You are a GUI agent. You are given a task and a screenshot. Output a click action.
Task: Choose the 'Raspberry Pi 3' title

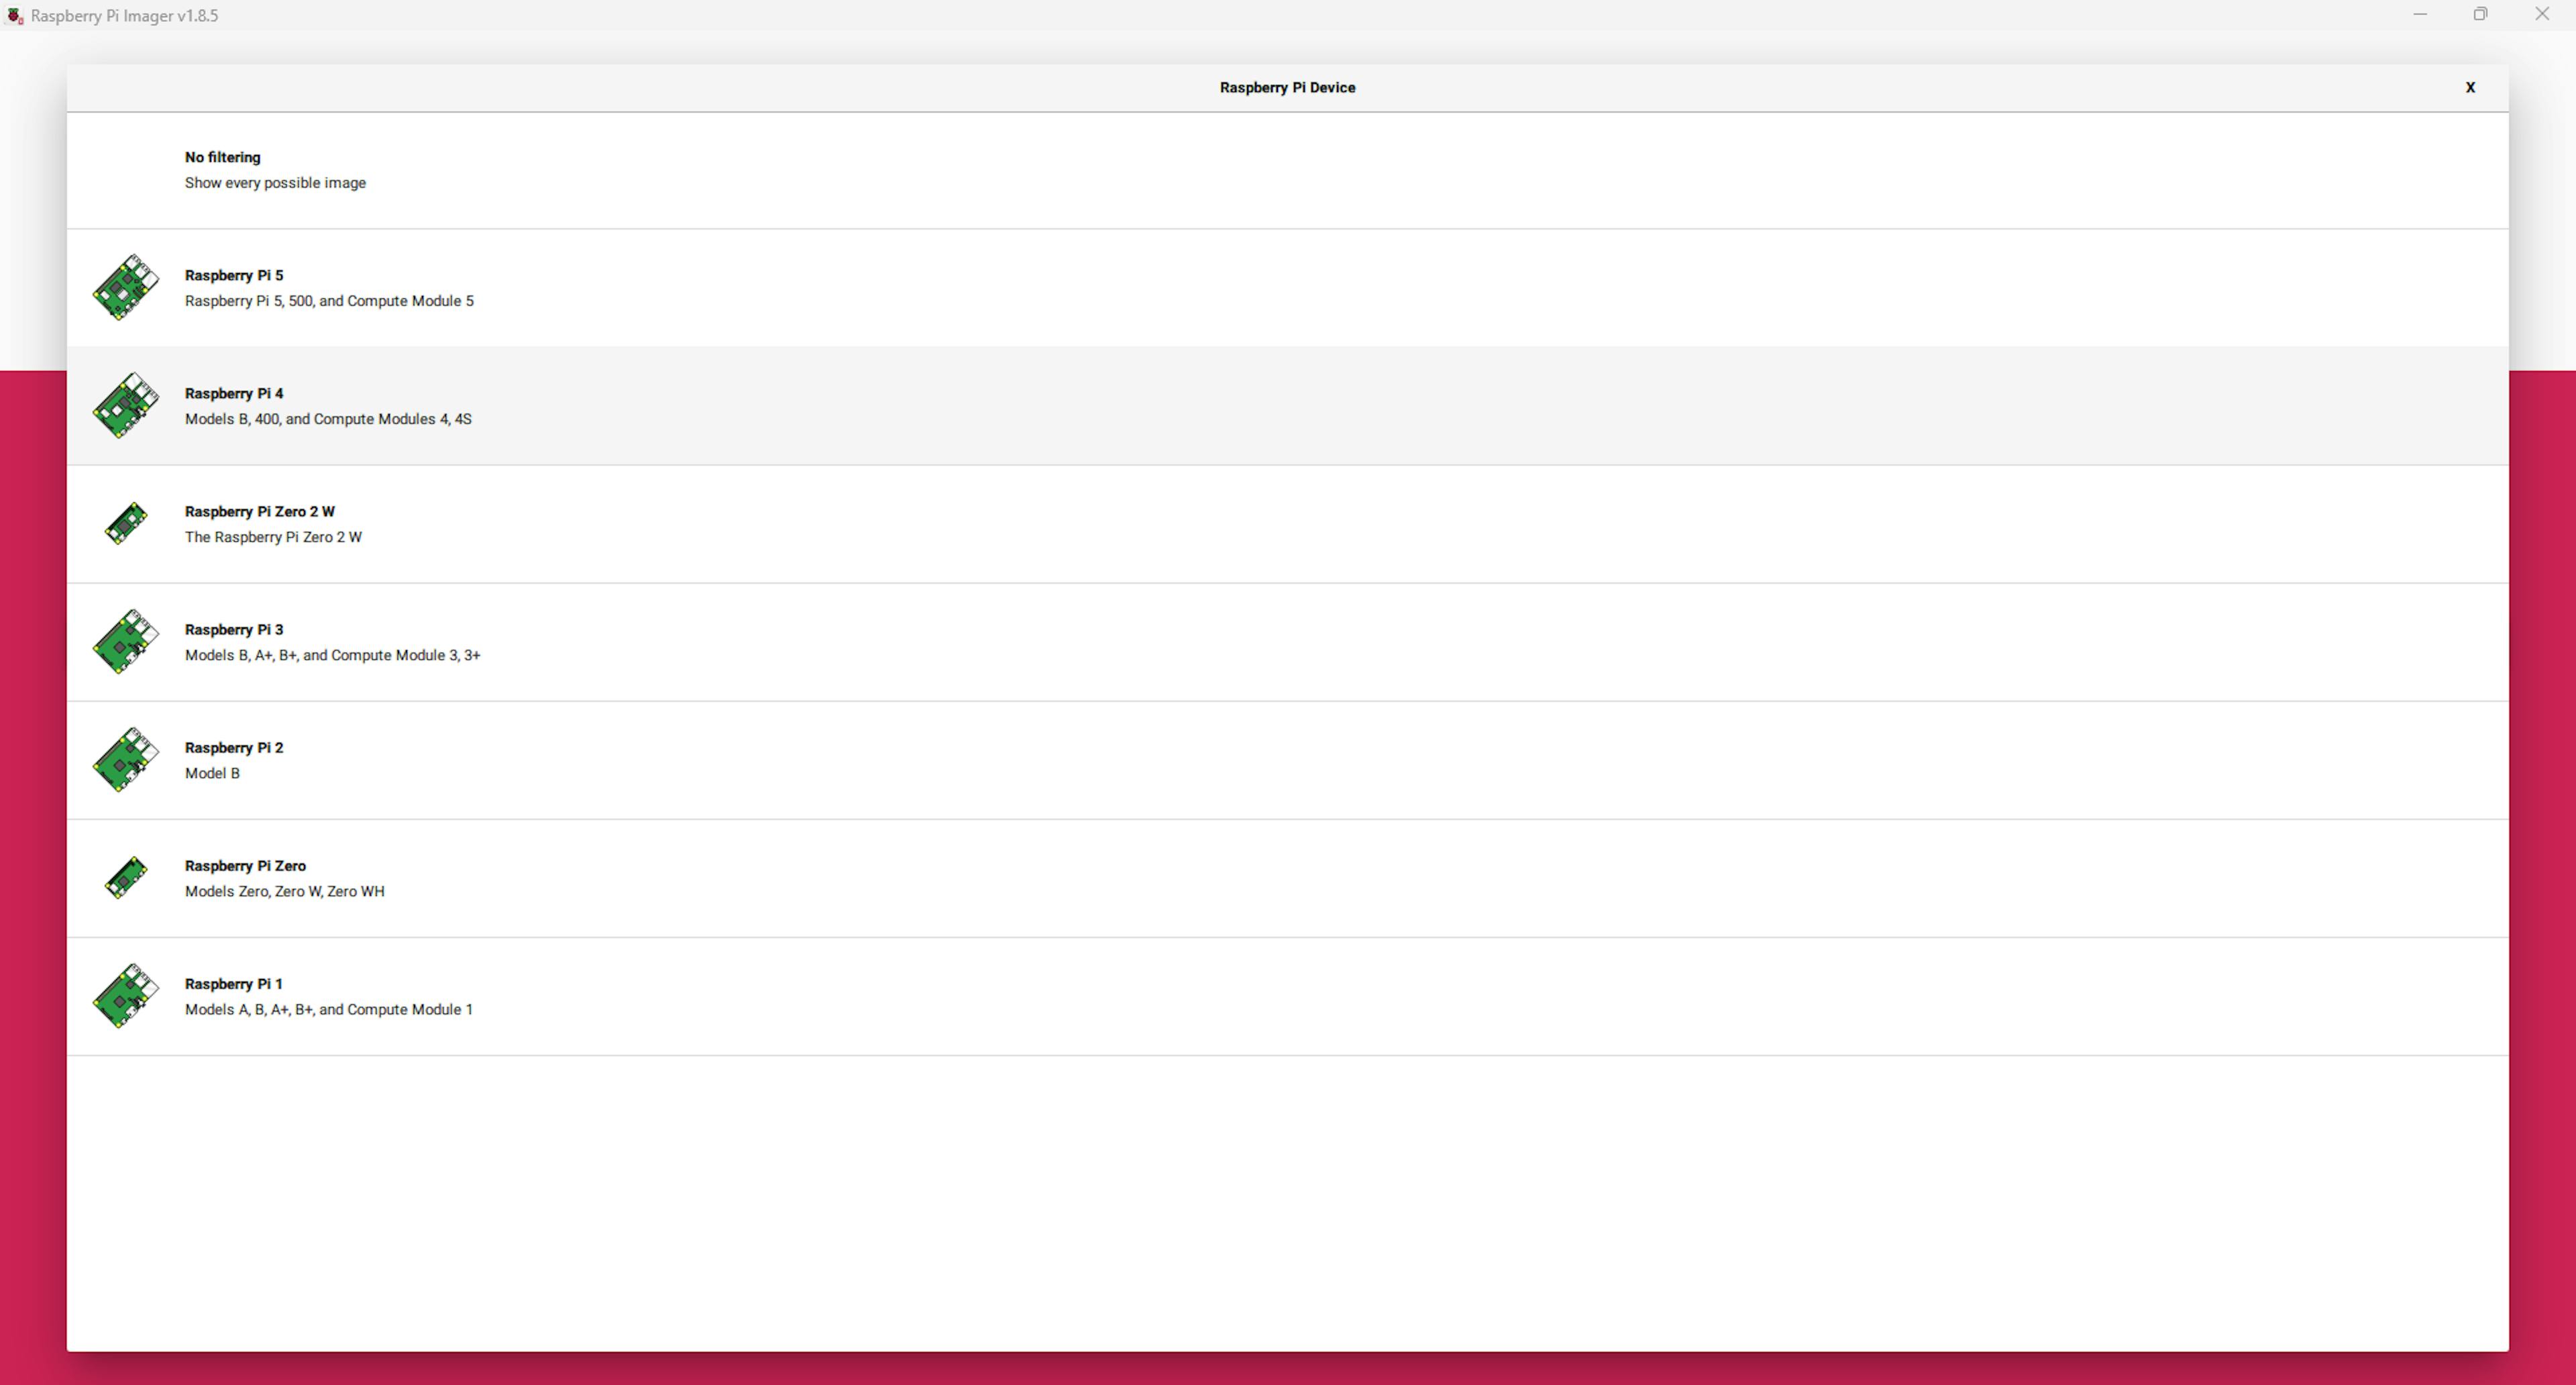pyautogui.click(x=234, y=629)
